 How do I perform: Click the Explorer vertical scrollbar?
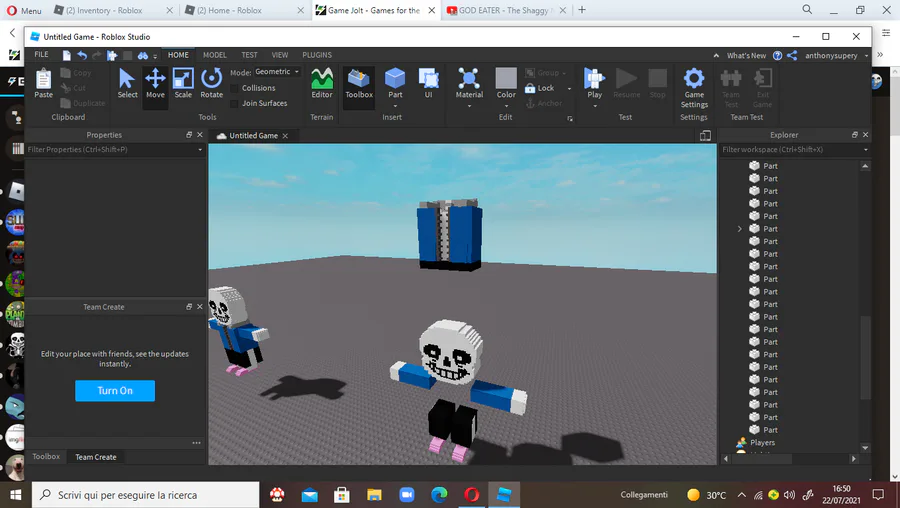[865, 356]
